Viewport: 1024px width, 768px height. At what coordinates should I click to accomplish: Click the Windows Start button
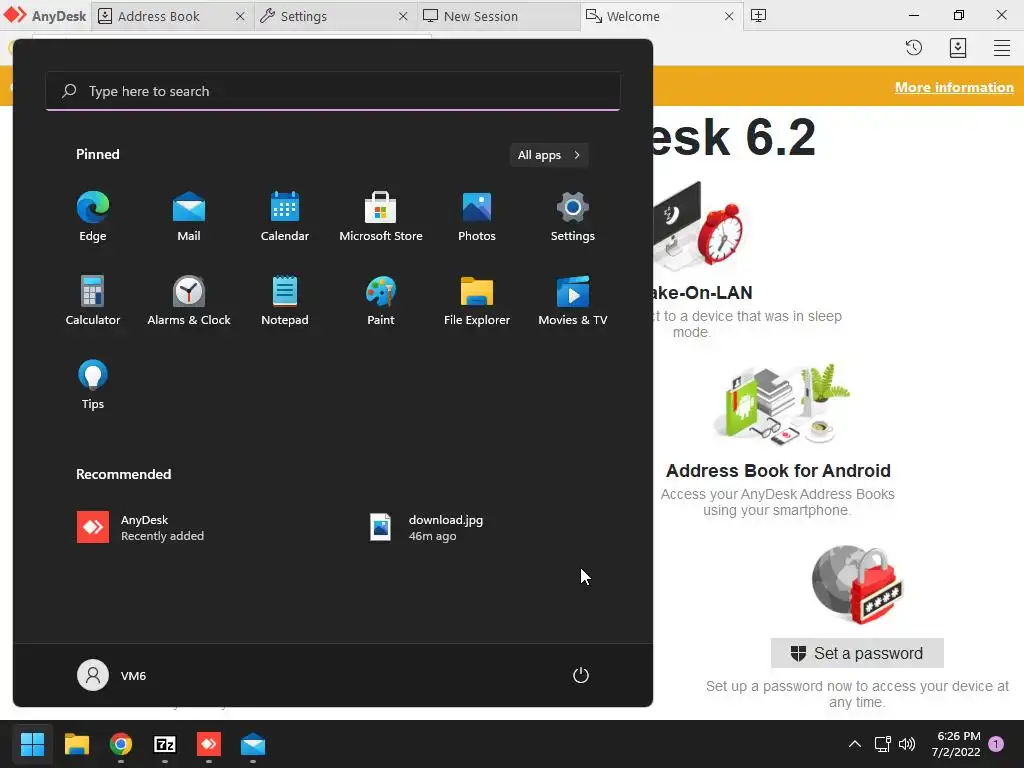[x=32, y=744]
